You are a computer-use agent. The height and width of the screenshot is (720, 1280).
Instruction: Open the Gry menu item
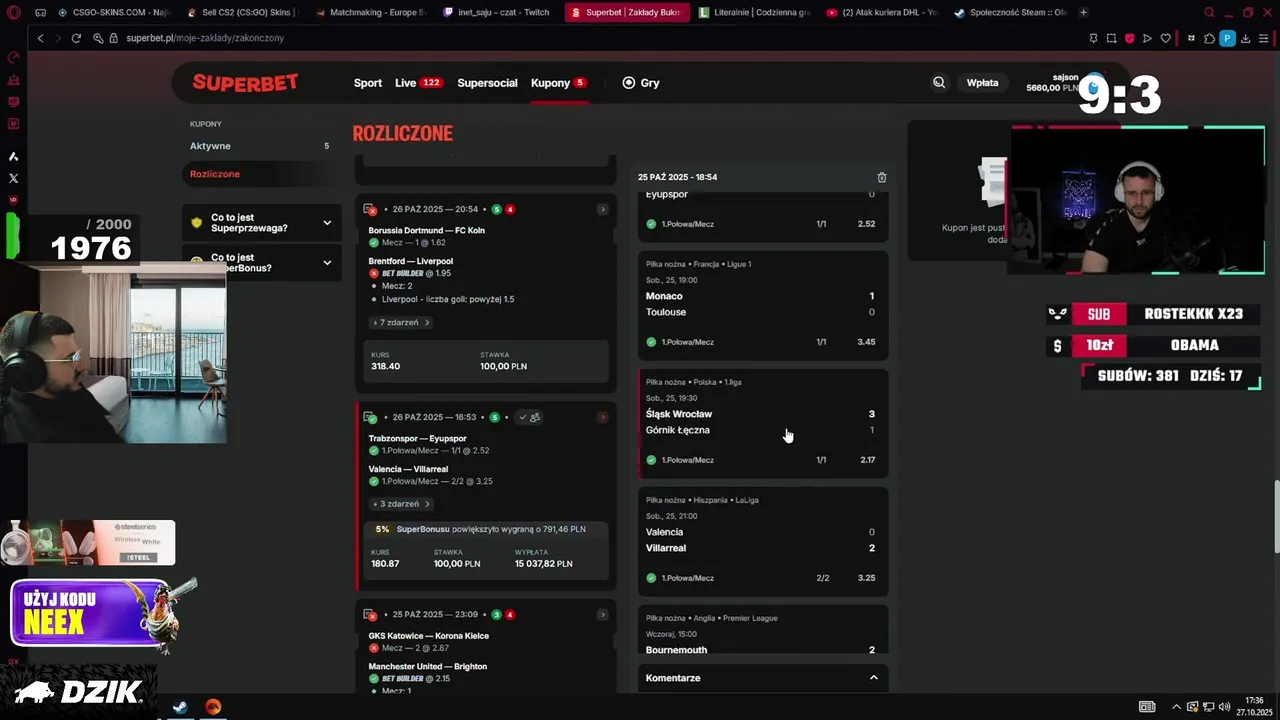click(x=641, y=83)
